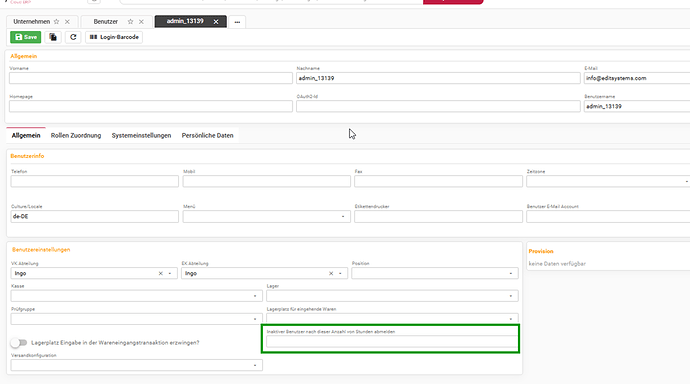Close the Unternehmen tab
Viewport: 690px width, 384px height.
coord(67,22)
